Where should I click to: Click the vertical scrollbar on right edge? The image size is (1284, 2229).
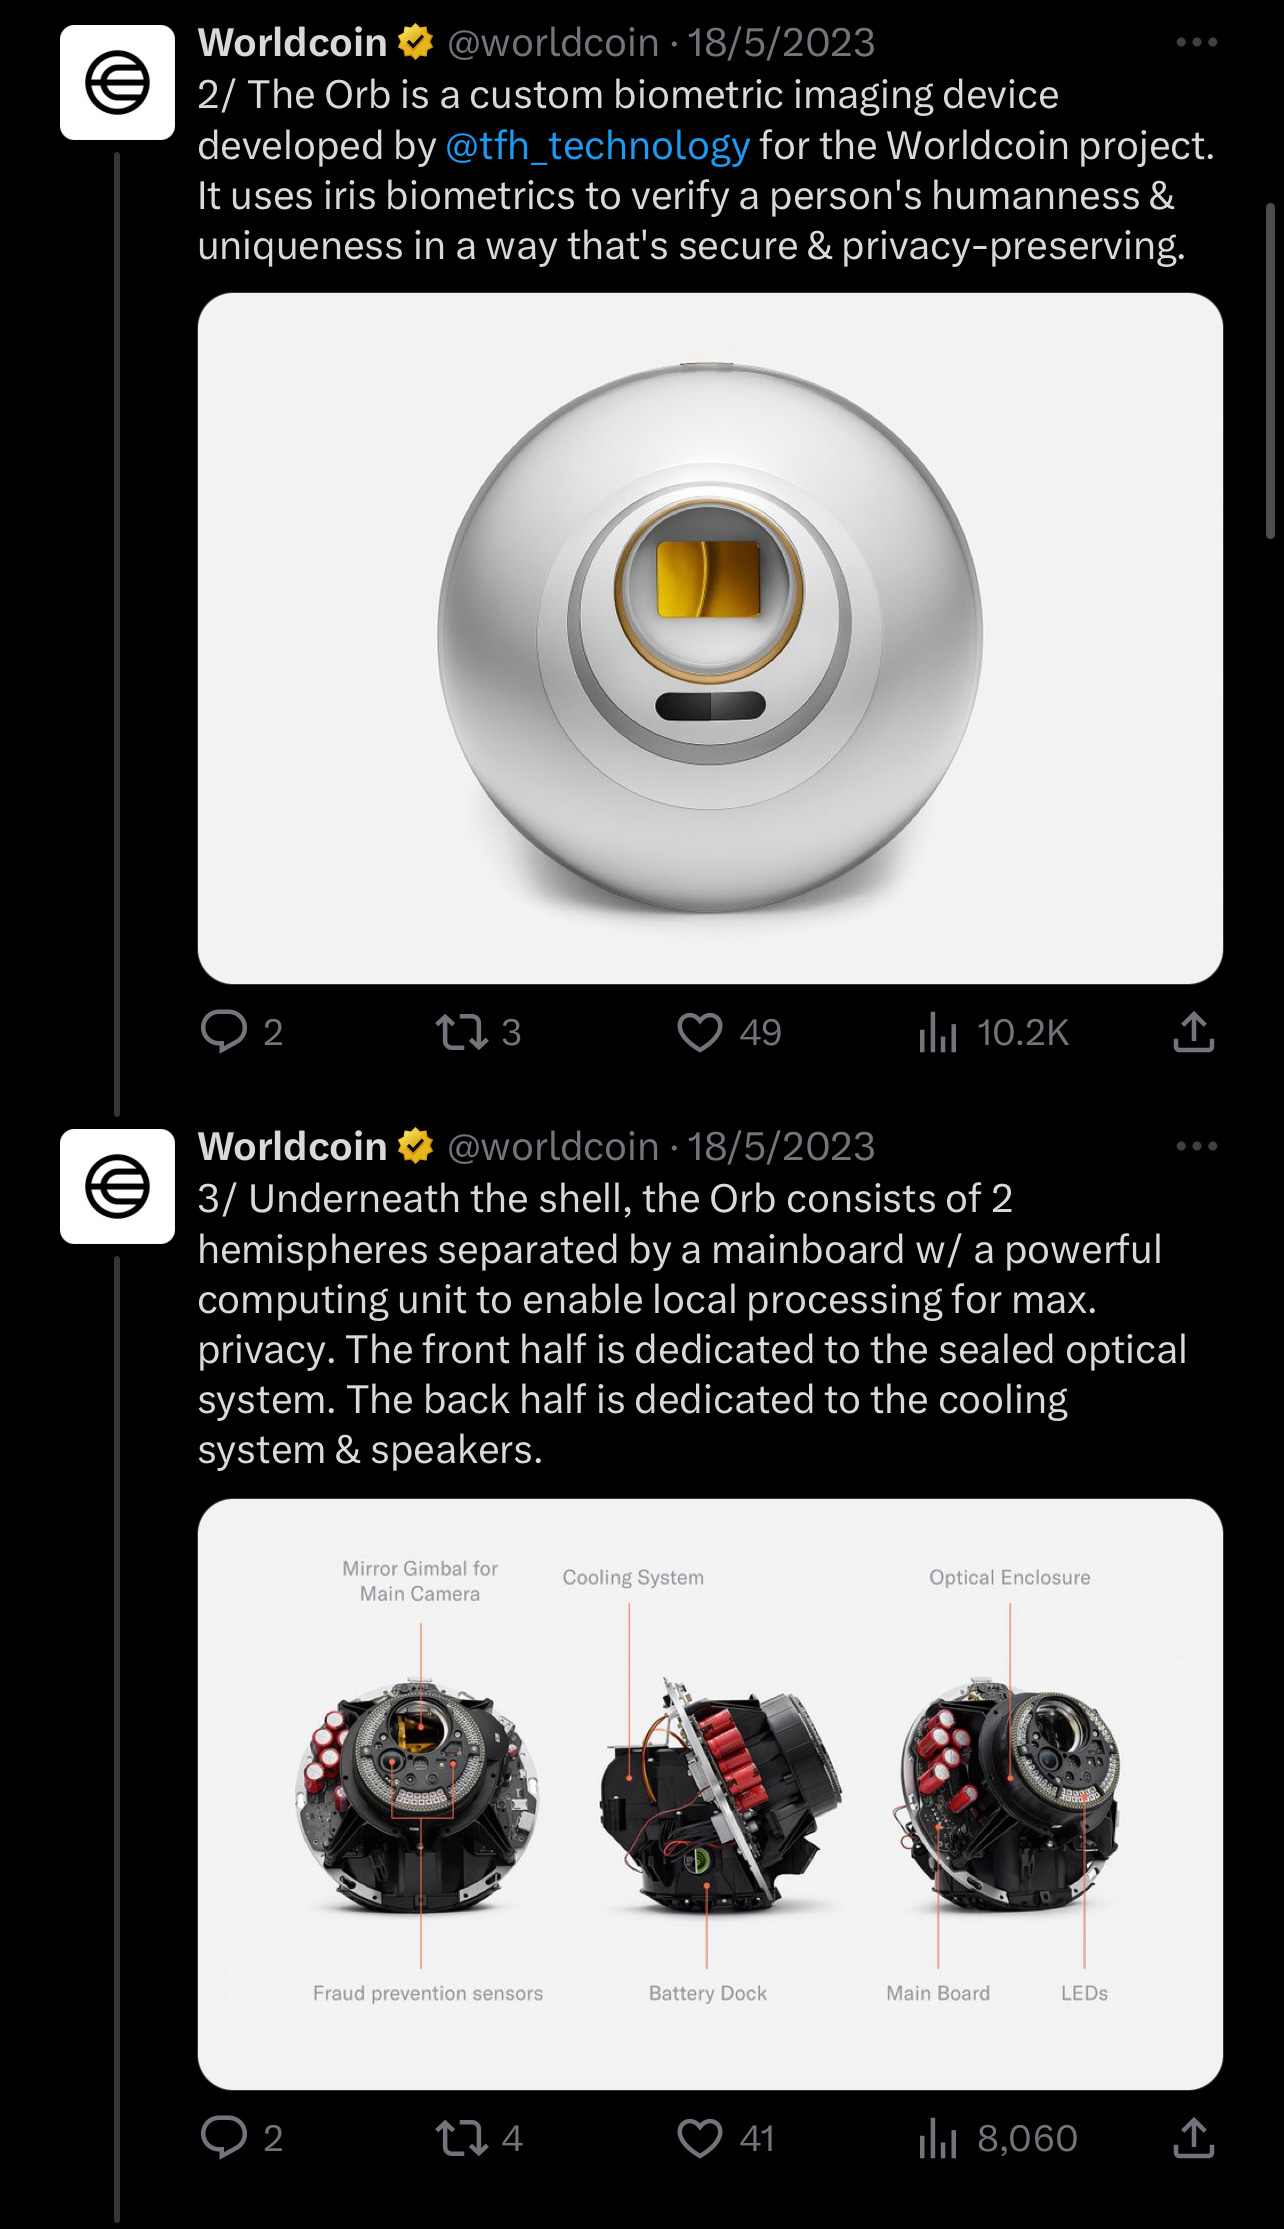coord(1271,370)
